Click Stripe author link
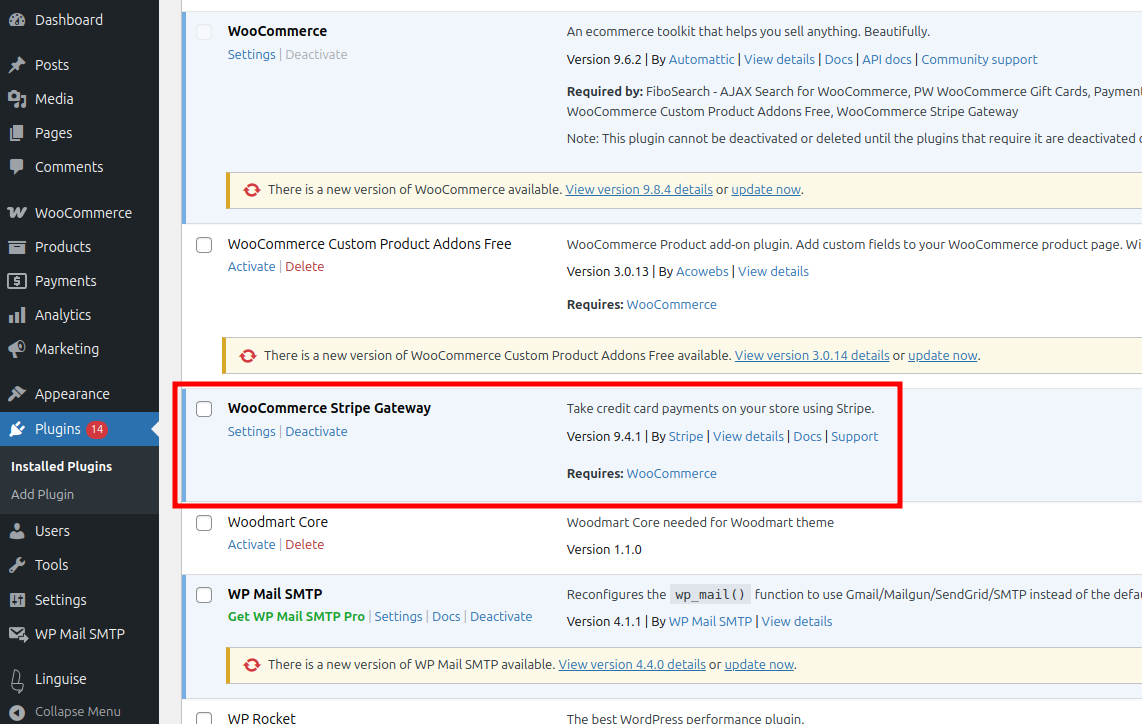The image size is (1142, 724). 686,436
